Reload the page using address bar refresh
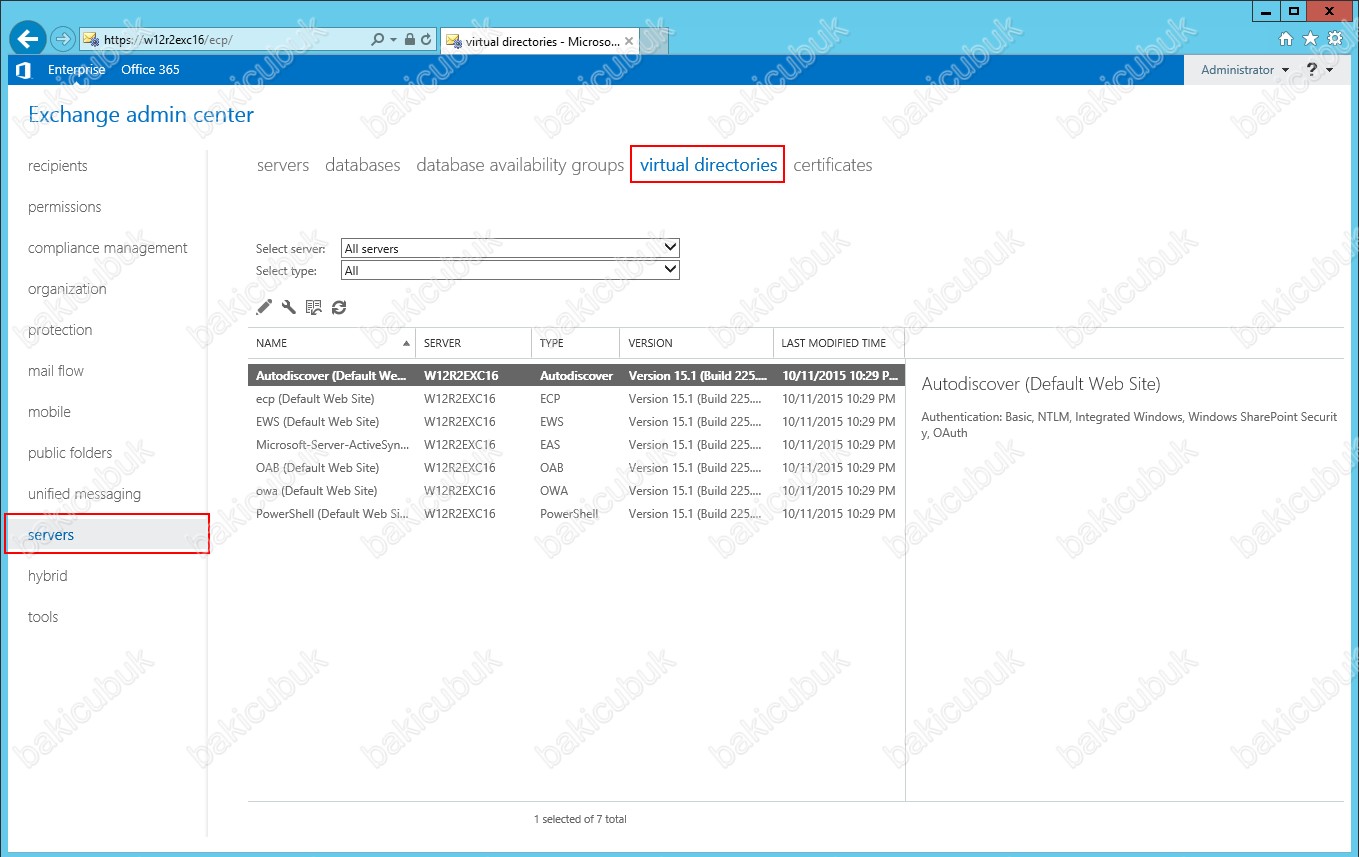The image size is (1359, 857). (426, 40)
